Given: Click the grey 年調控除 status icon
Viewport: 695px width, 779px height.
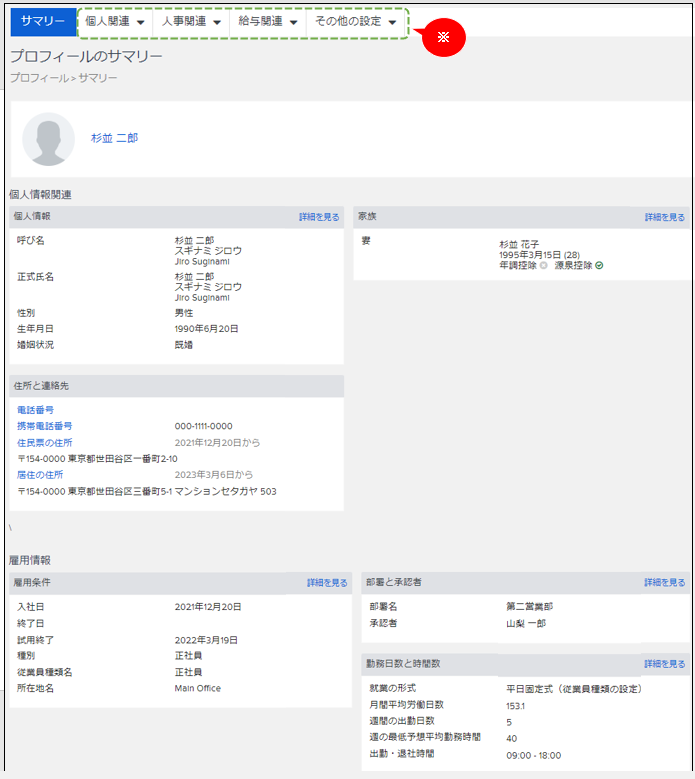Looking at the screenshot, I should [544, 266].
